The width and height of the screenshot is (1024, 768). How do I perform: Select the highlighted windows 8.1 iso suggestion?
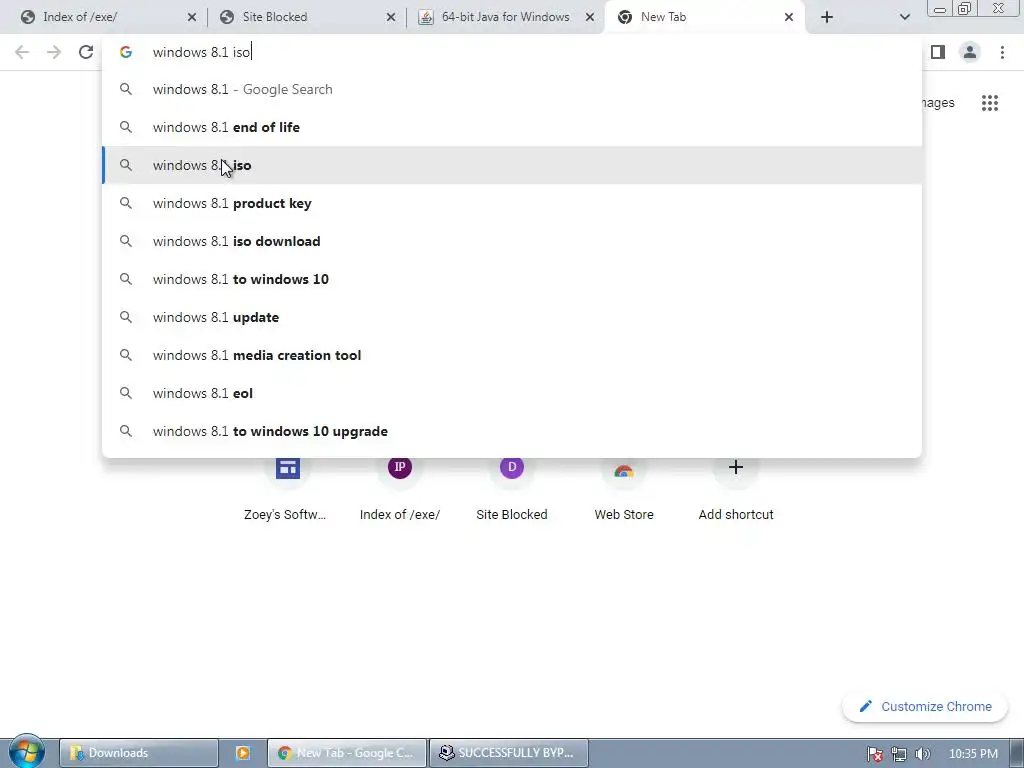512,165
